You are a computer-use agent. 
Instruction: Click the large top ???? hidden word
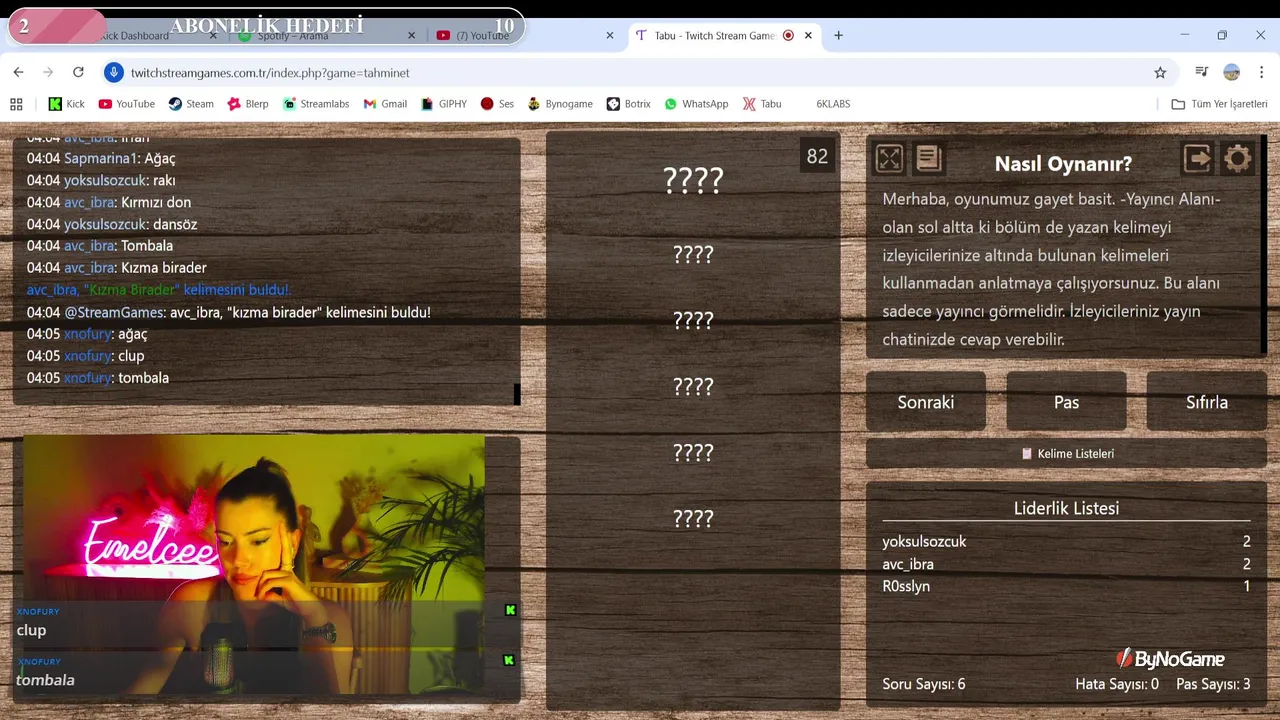click(693, 180)
